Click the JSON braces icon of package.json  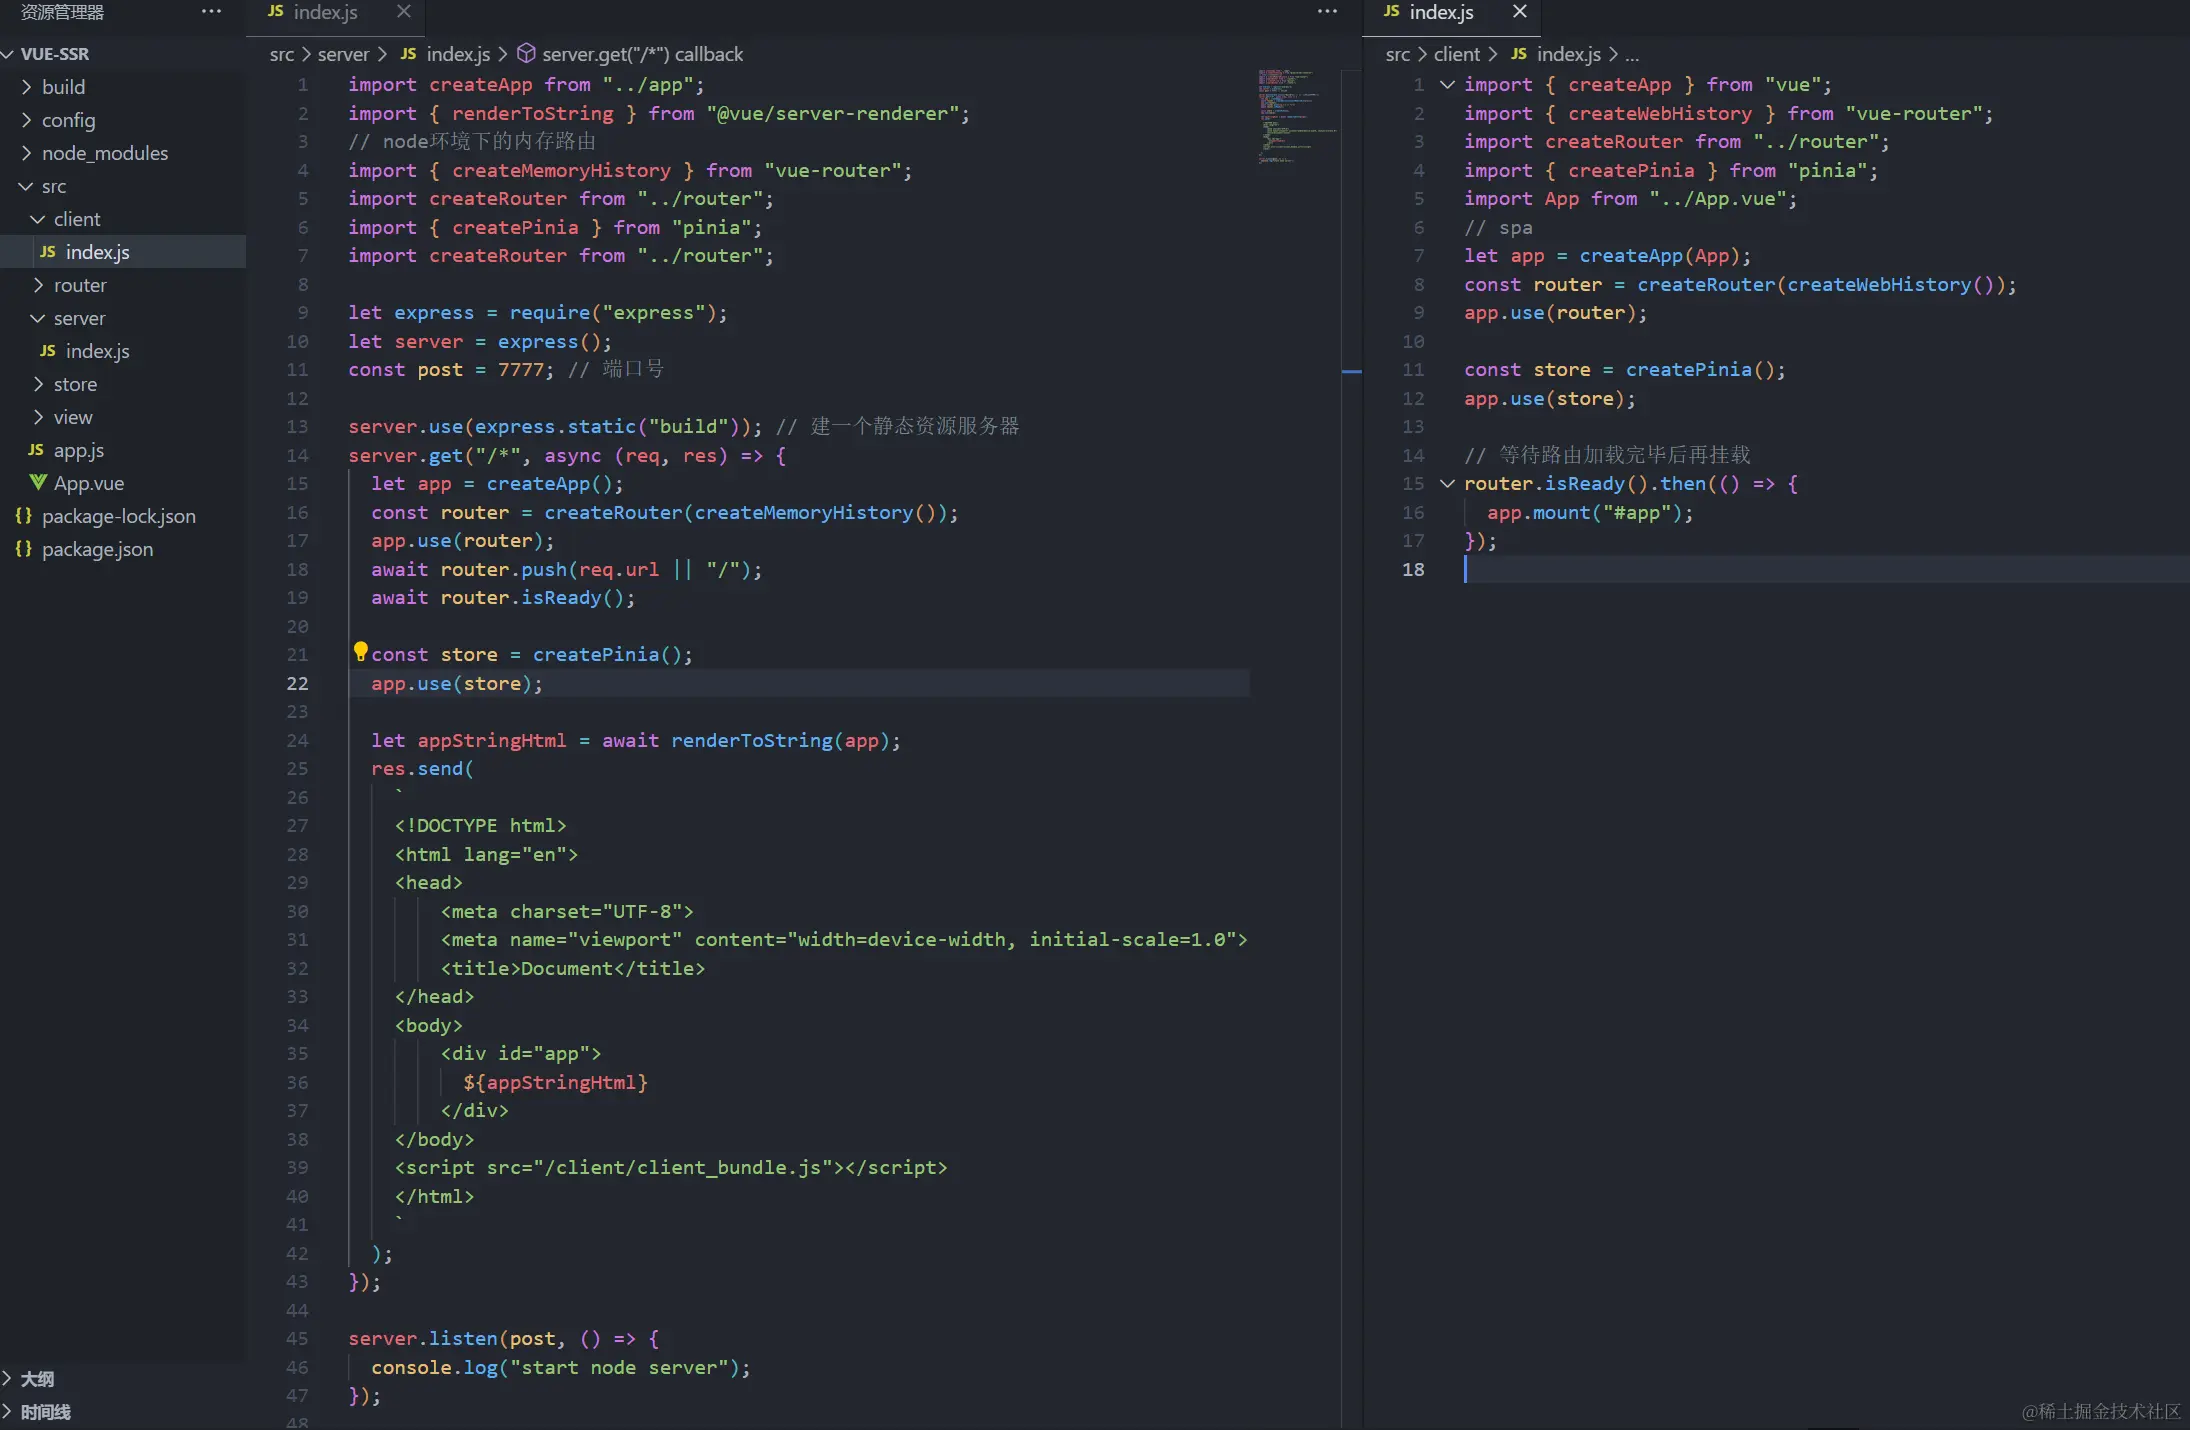click(x=24, y=549)
